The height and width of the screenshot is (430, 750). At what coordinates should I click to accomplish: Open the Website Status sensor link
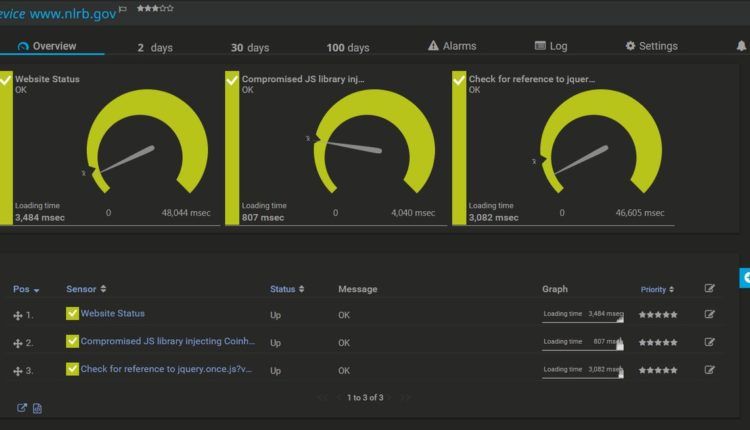pos(112,314)
